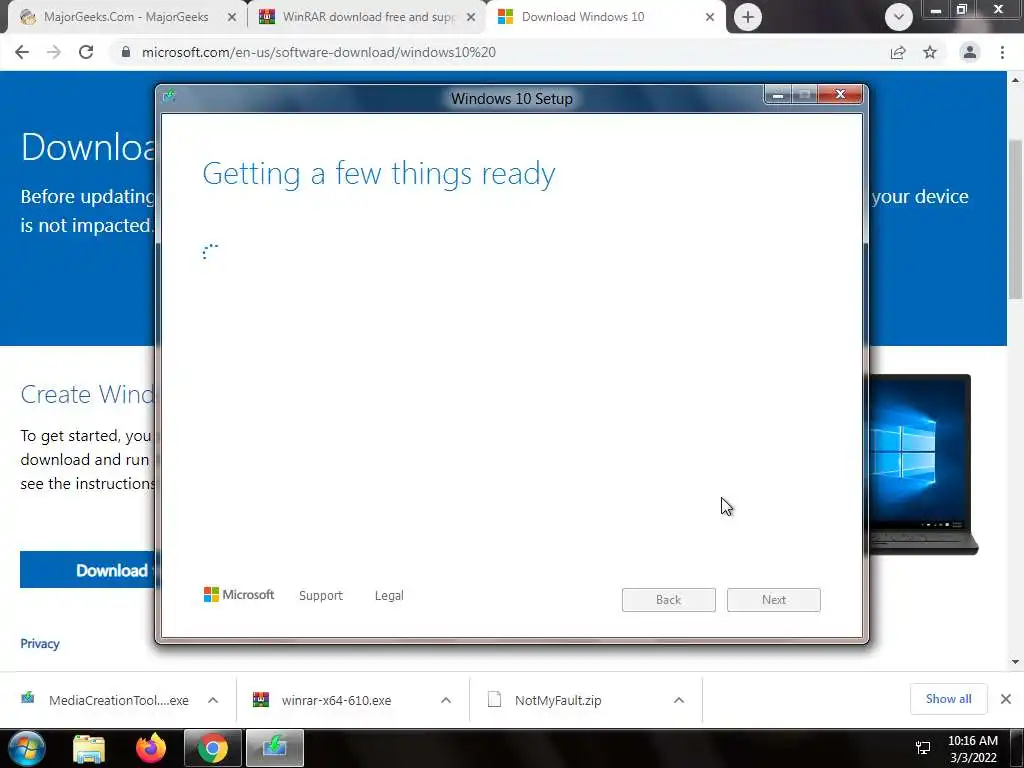
Task: Minimize the Windows 10 Setup window
Action: [778, 95]
